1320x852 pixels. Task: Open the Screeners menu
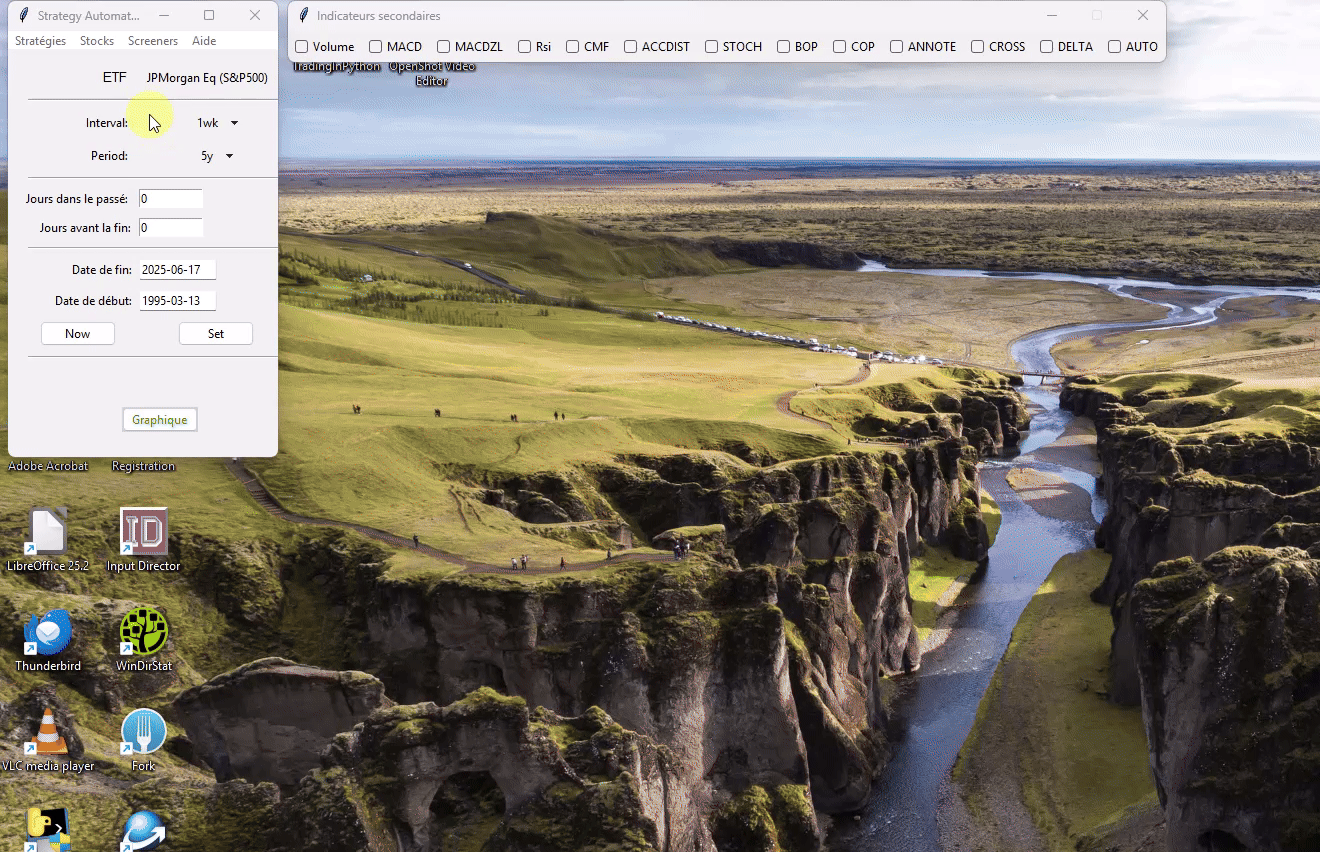pos(153,41)
